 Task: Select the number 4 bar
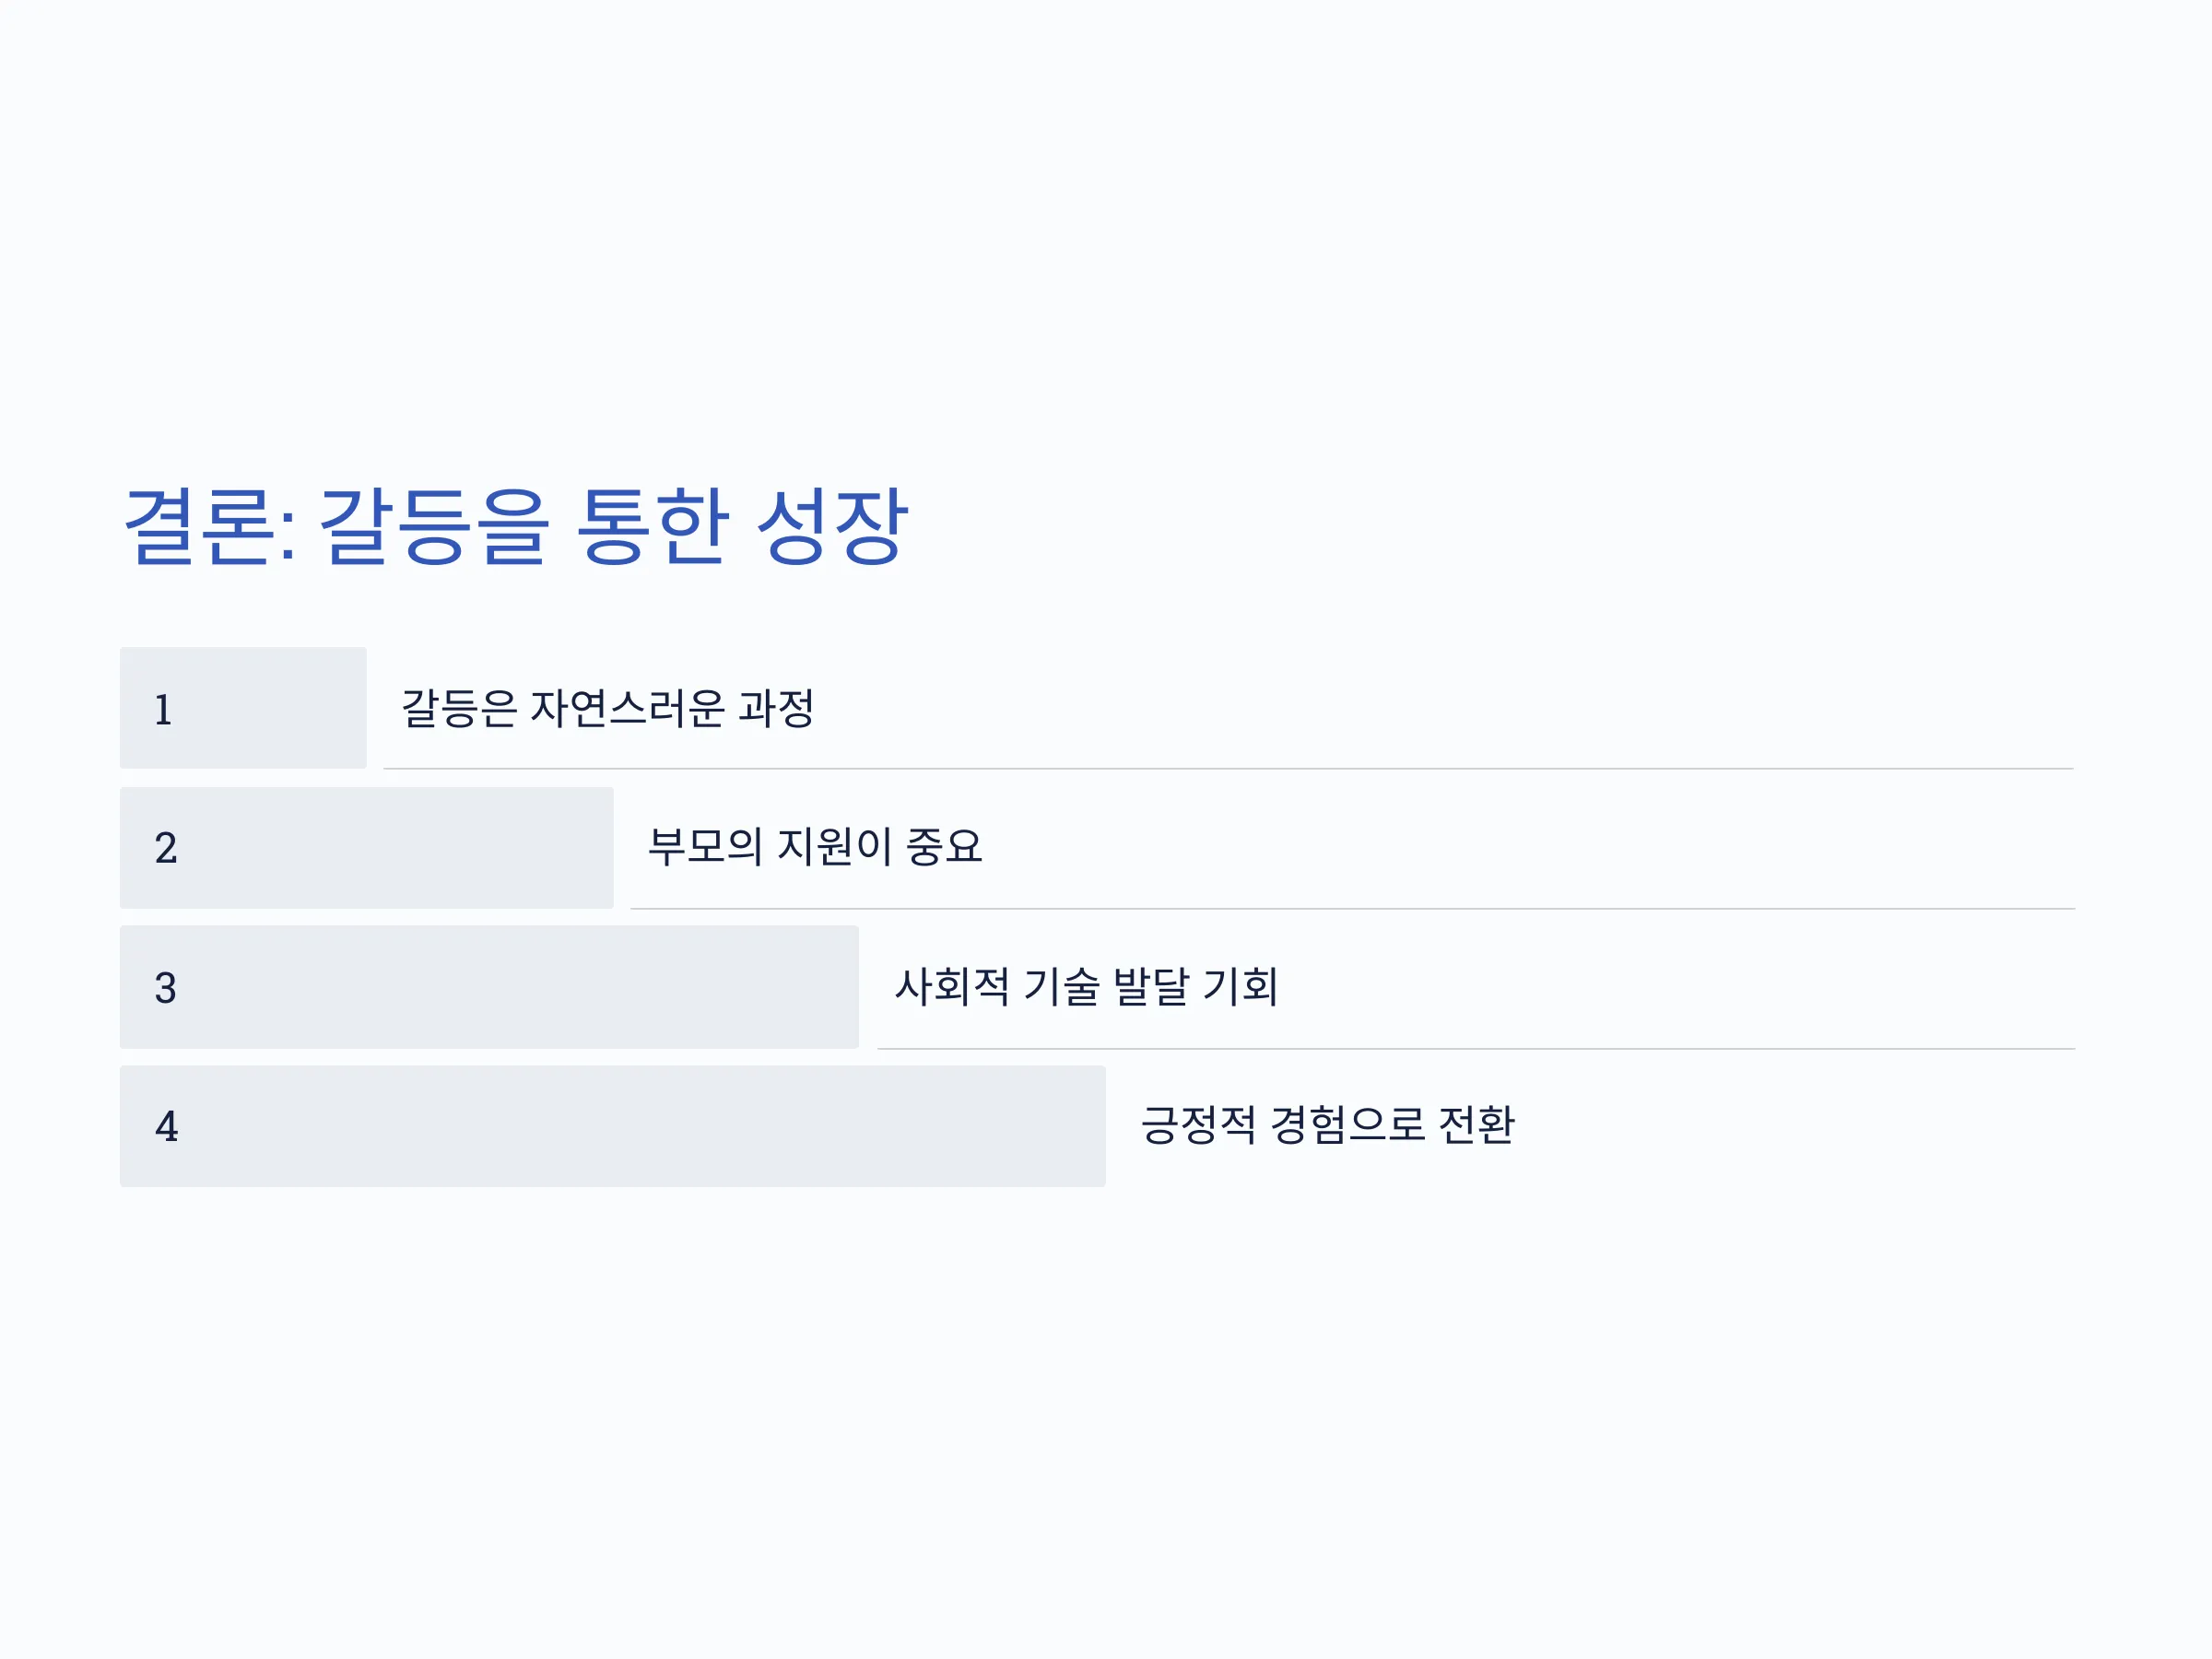(x=613, y=1126)
